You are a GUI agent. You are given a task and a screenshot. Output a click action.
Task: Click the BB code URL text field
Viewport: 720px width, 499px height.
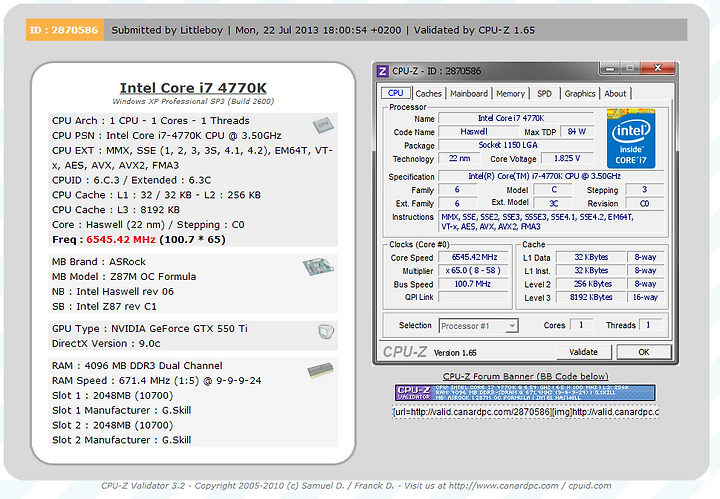point(525,412)
